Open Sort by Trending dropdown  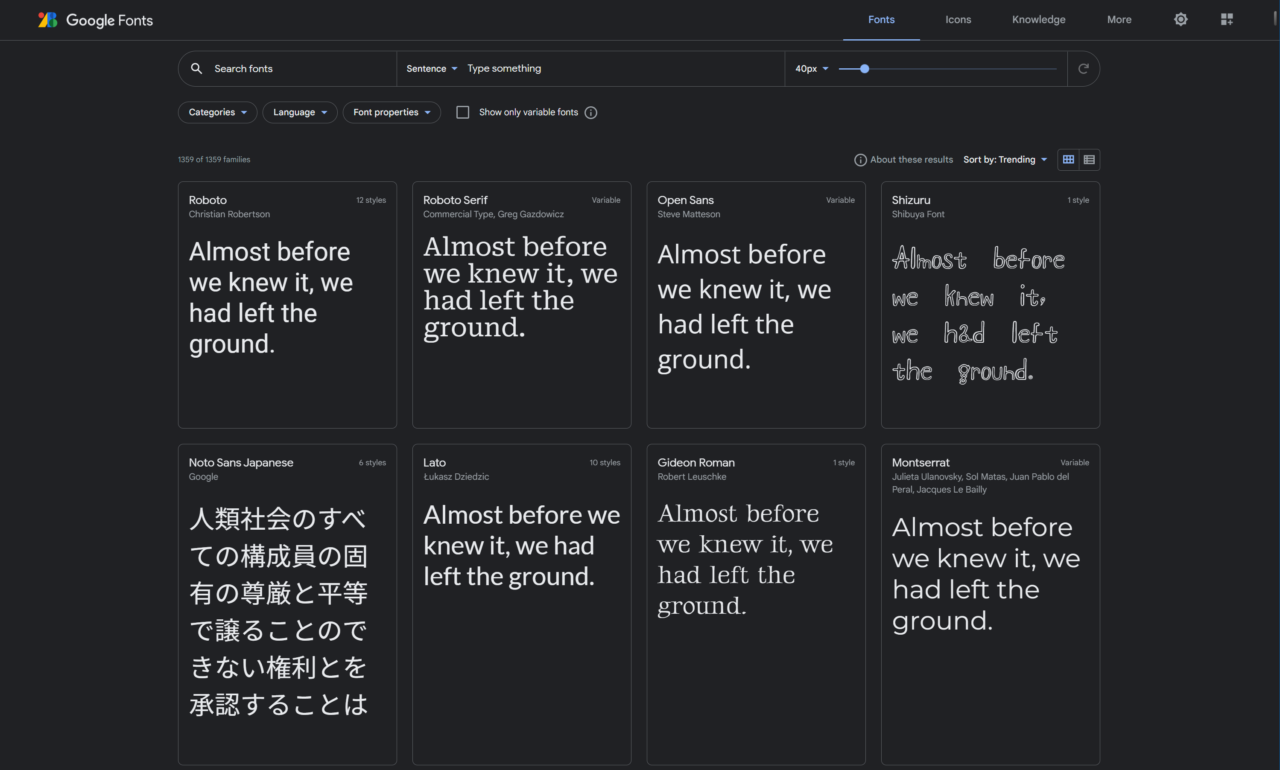(1006, 160)
